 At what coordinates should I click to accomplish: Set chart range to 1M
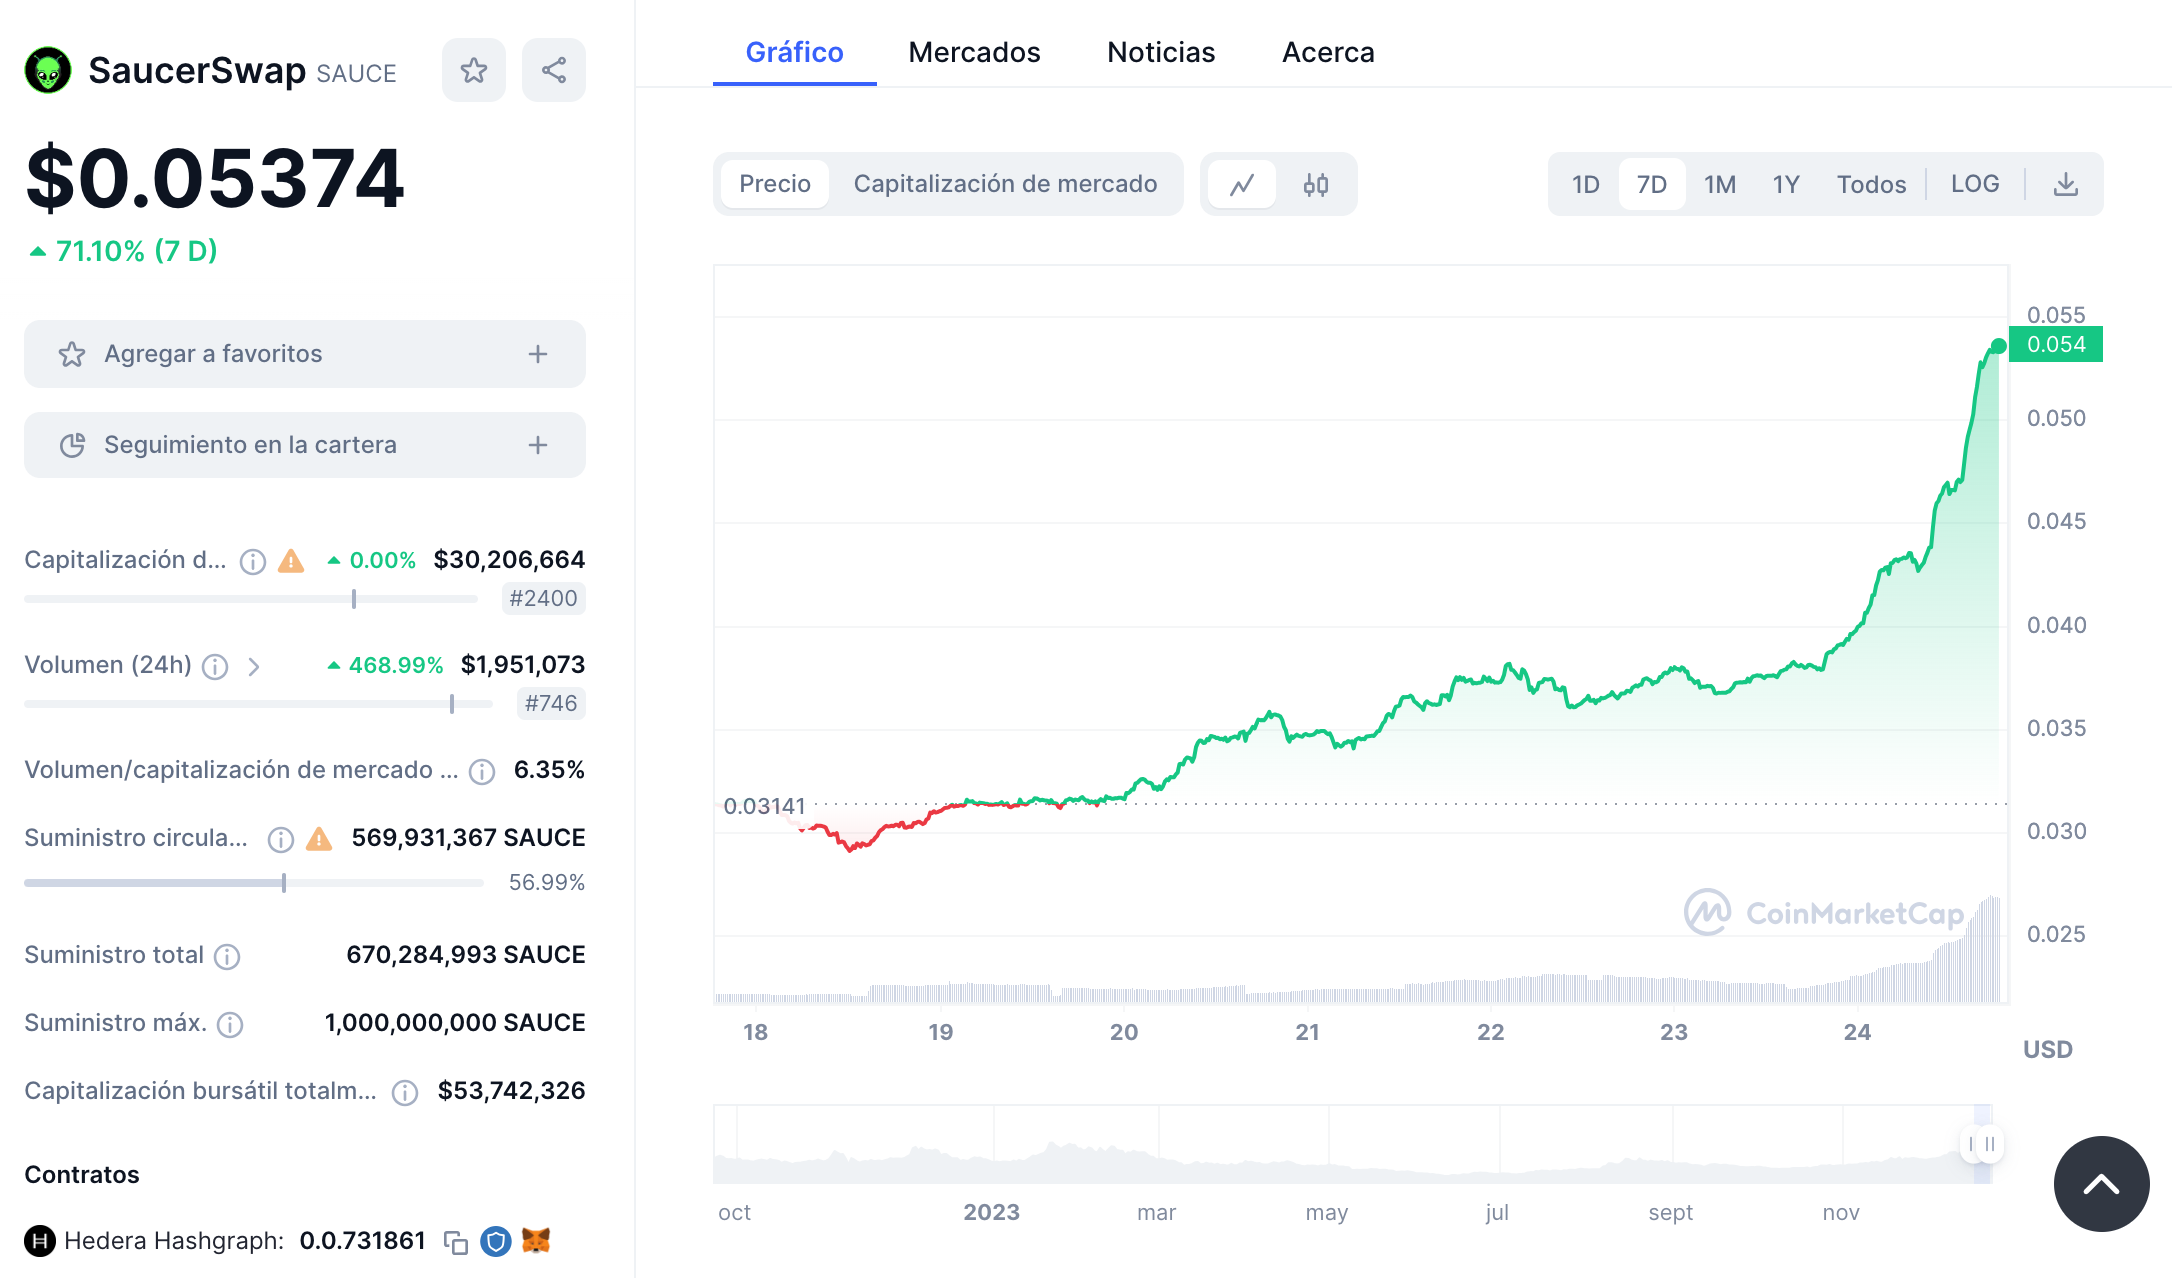coord(1720,184)
